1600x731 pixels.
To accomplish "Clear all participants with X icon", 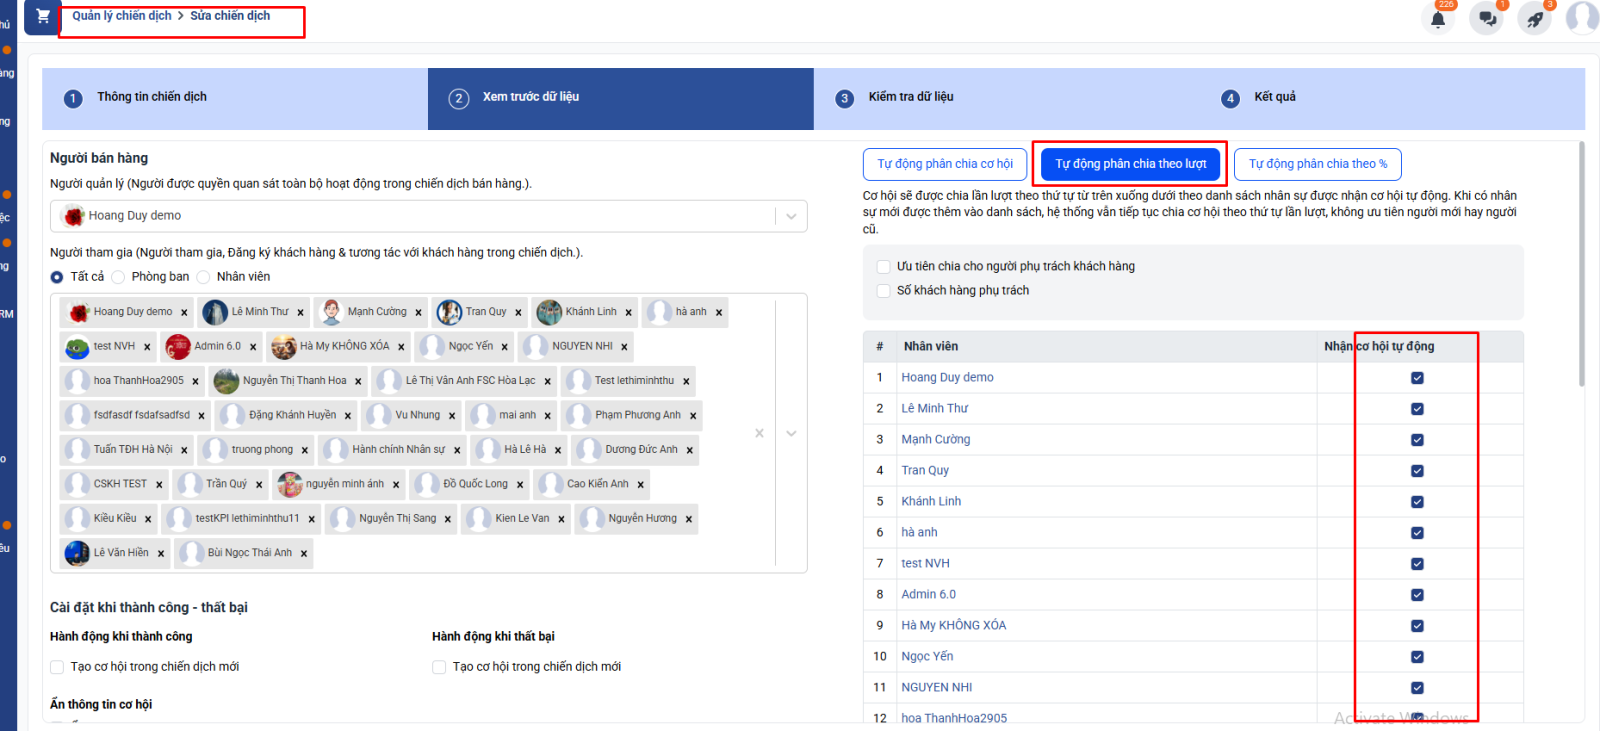I will click(759, 433).
